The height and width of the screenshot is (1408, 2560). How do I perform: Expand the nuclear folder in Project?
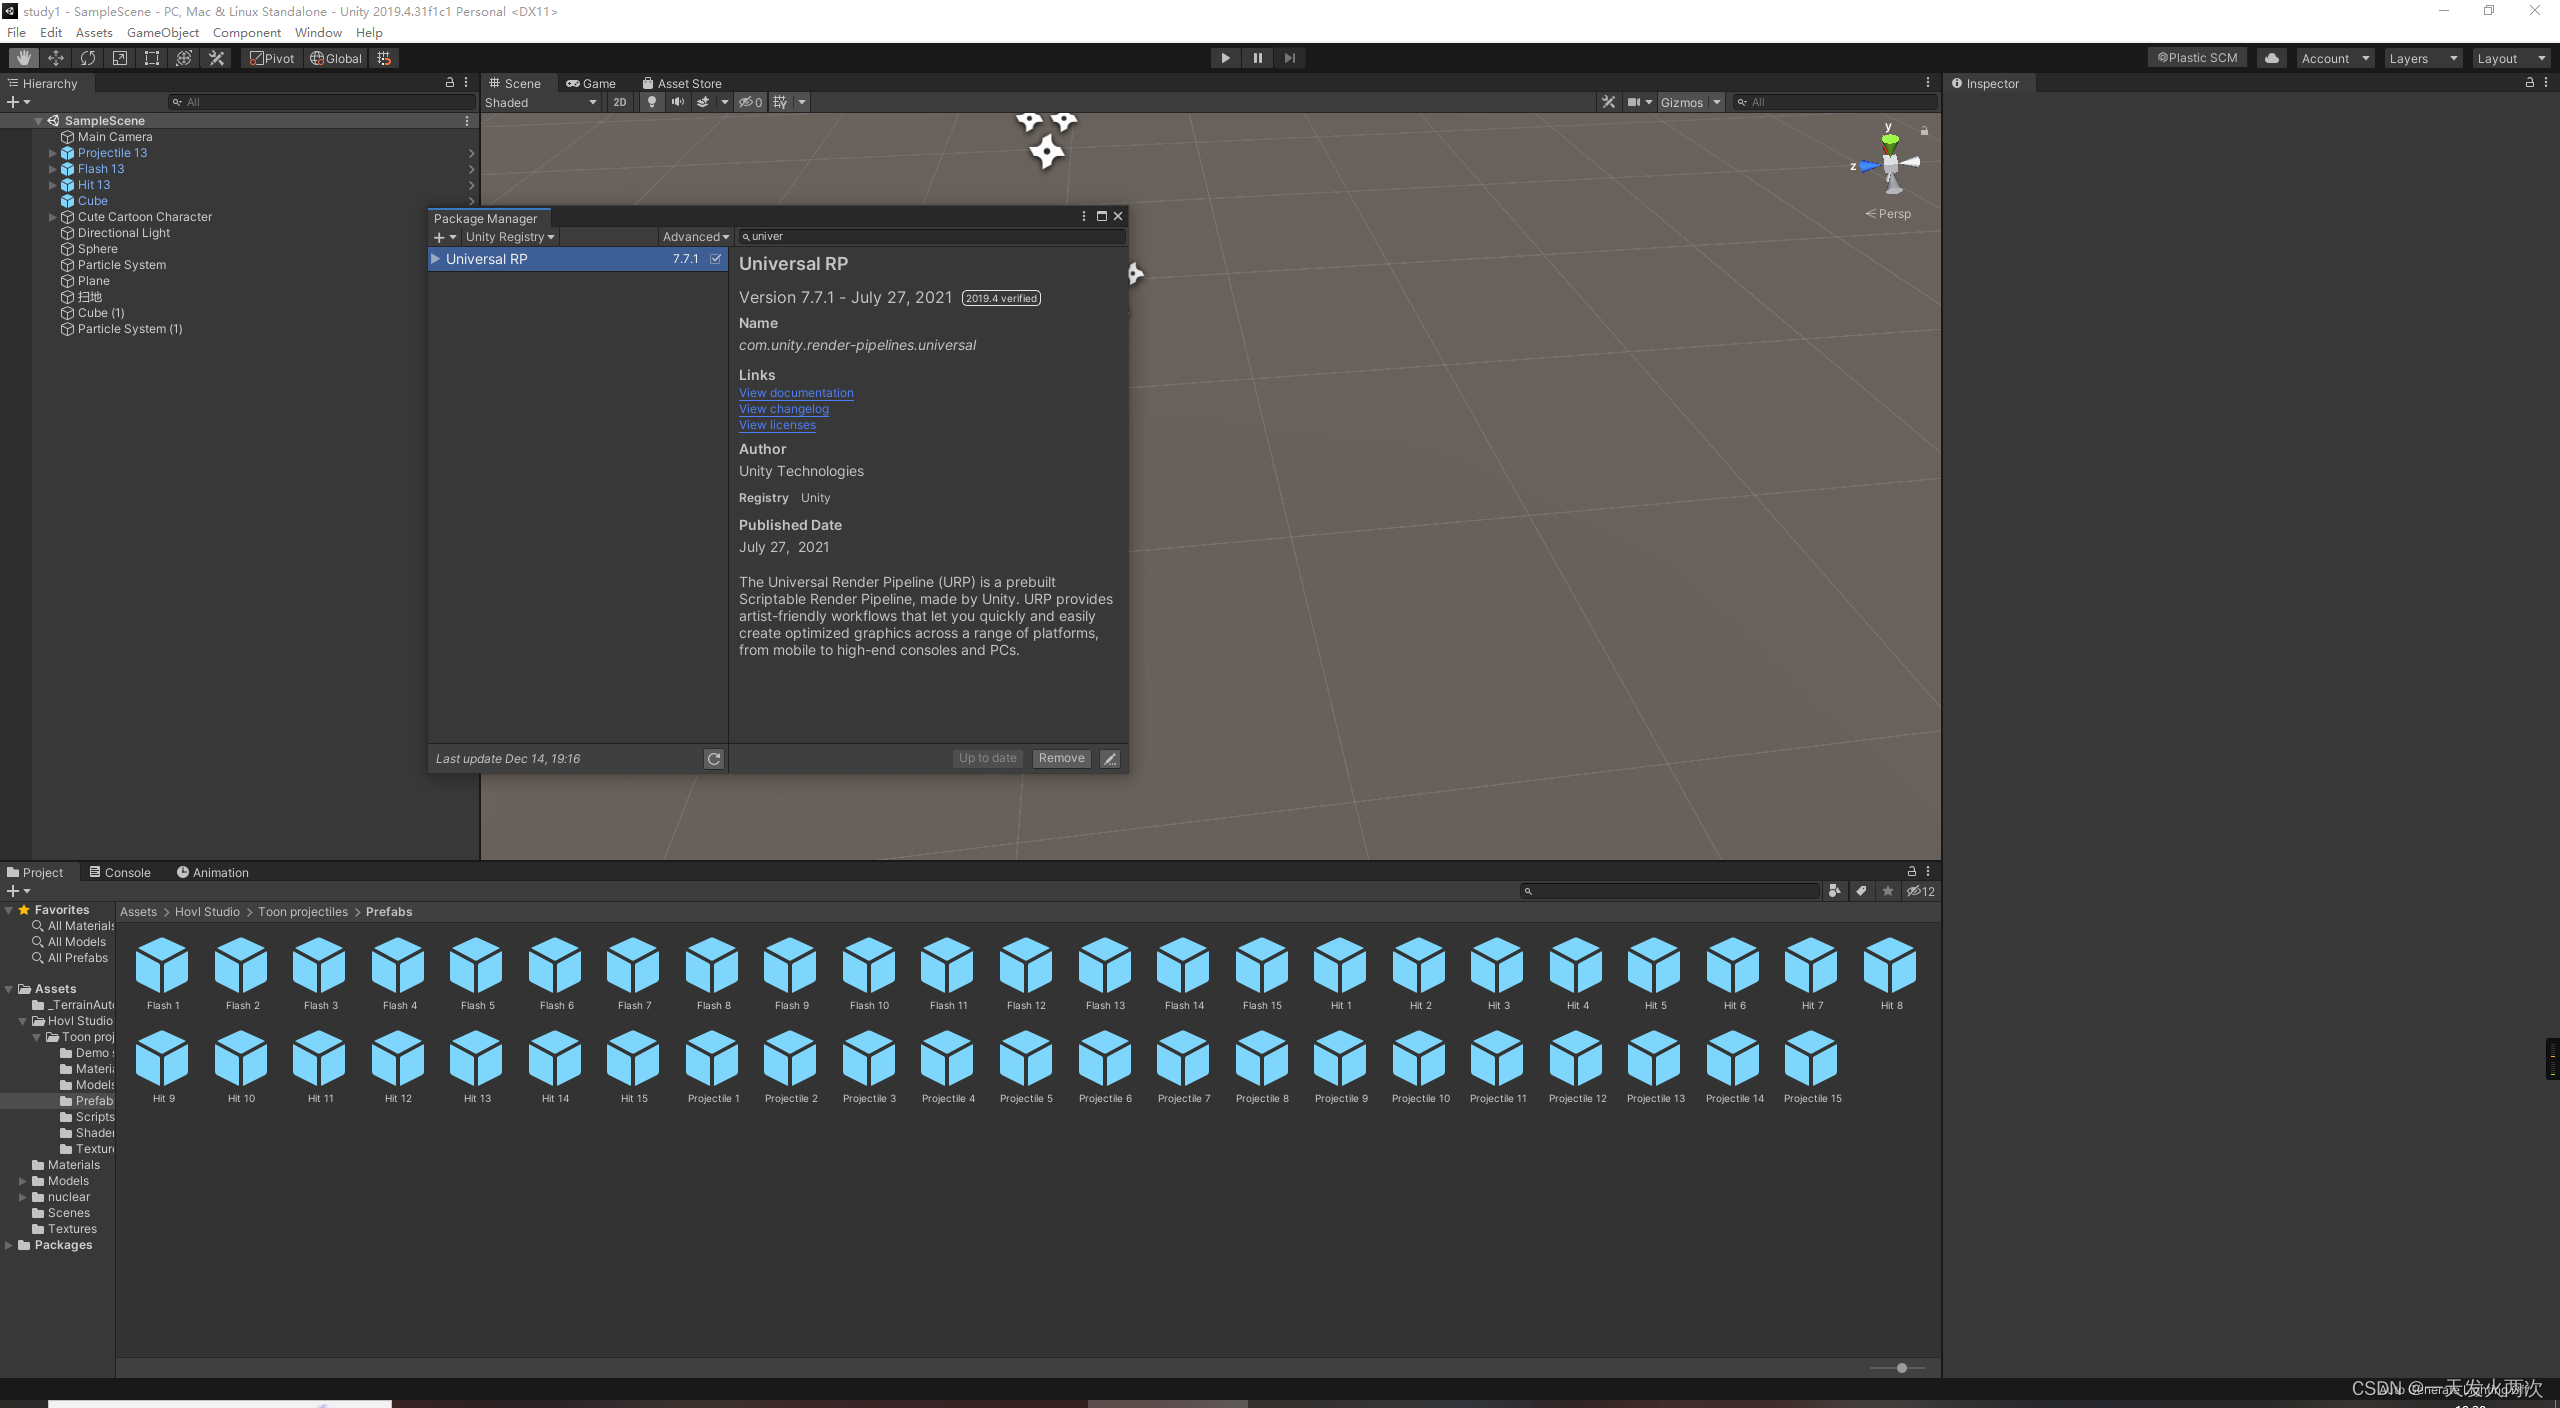pos(22,1197)
